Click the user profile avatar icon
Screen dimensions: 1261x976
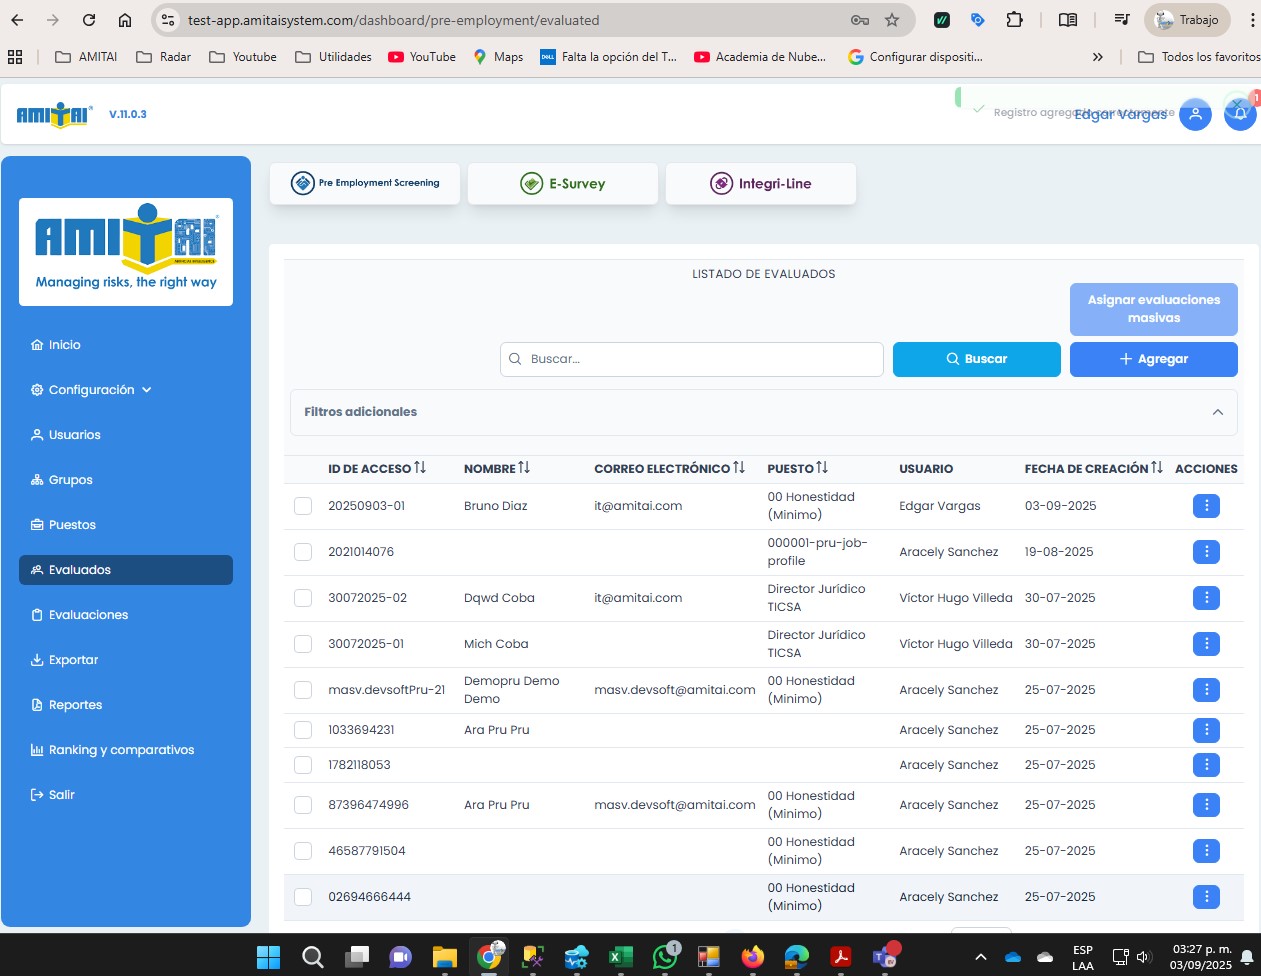tap(1195, 114)
